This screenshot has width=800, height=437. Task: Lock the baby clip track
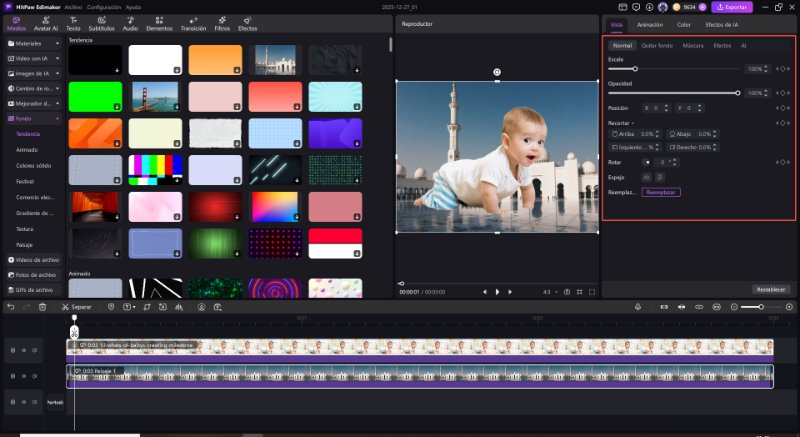coord(13,350)
